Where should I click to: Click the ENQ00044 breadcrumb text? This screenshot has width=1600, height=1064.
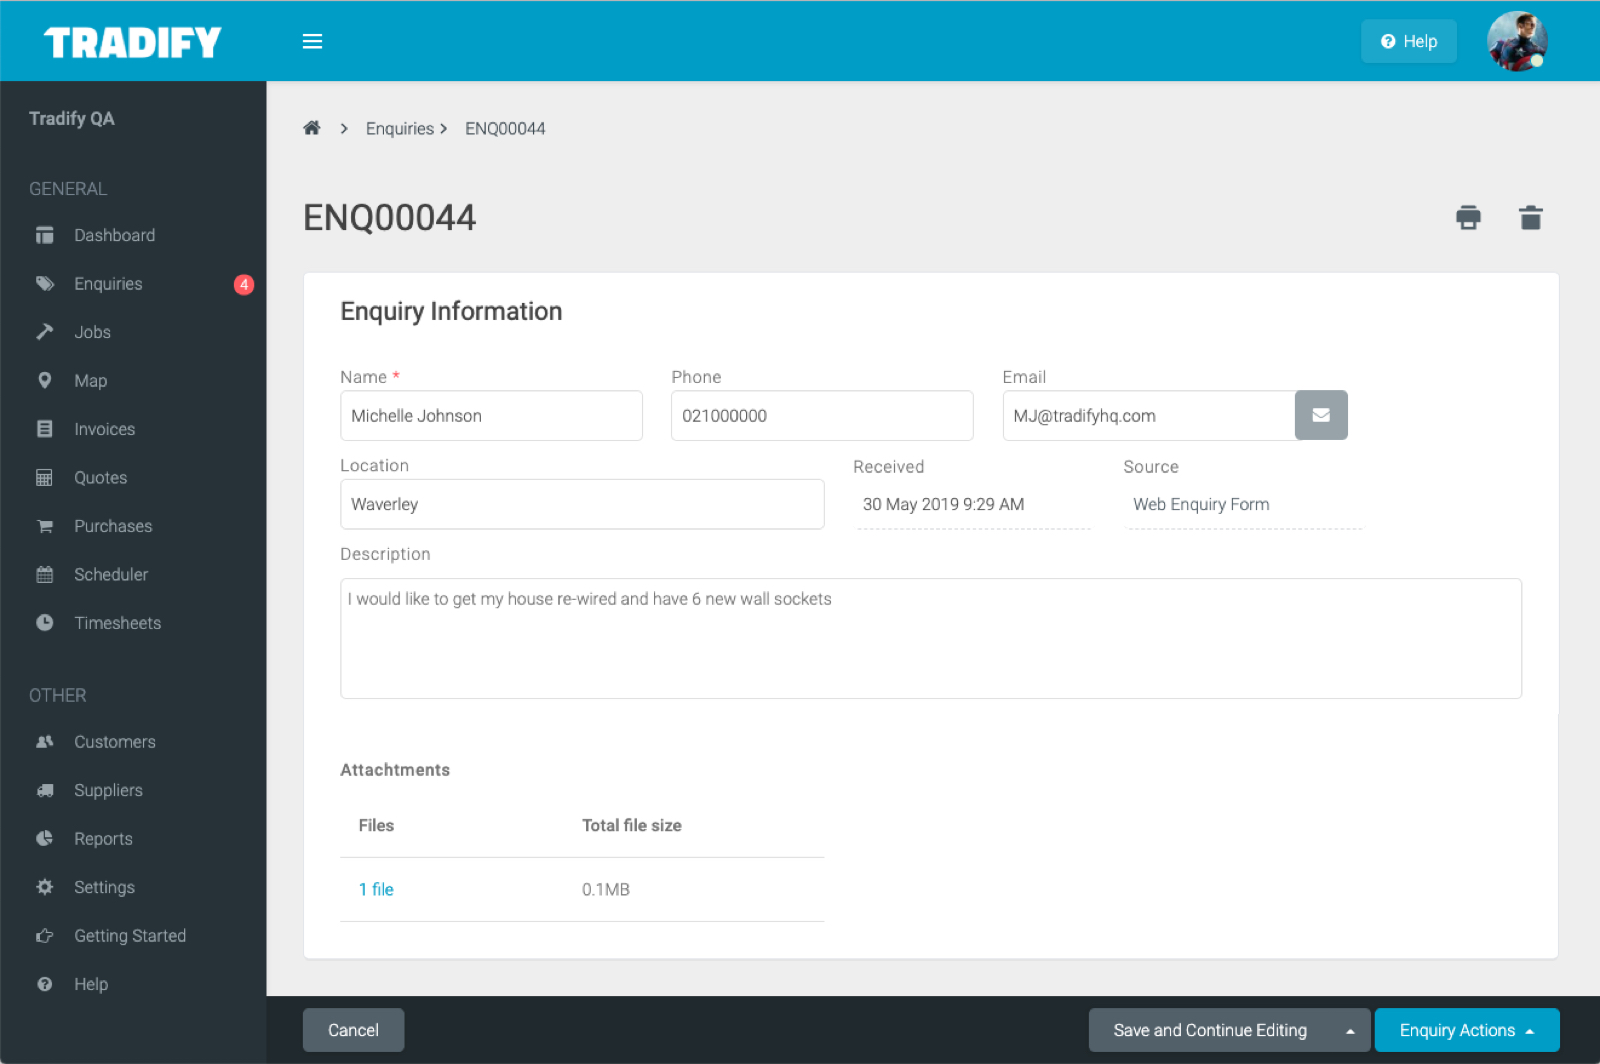[505, 128]
